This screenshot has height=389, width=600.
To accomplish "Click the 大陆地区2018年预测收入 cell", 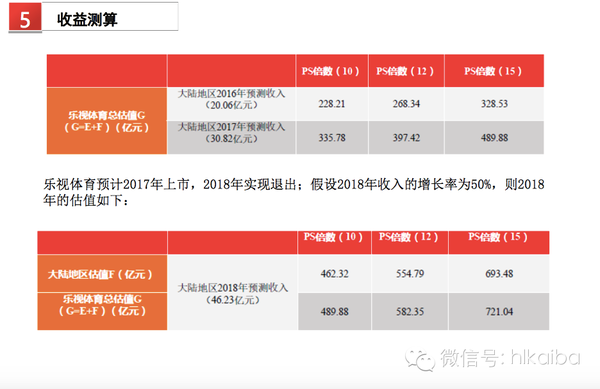I will pos(233,293).
